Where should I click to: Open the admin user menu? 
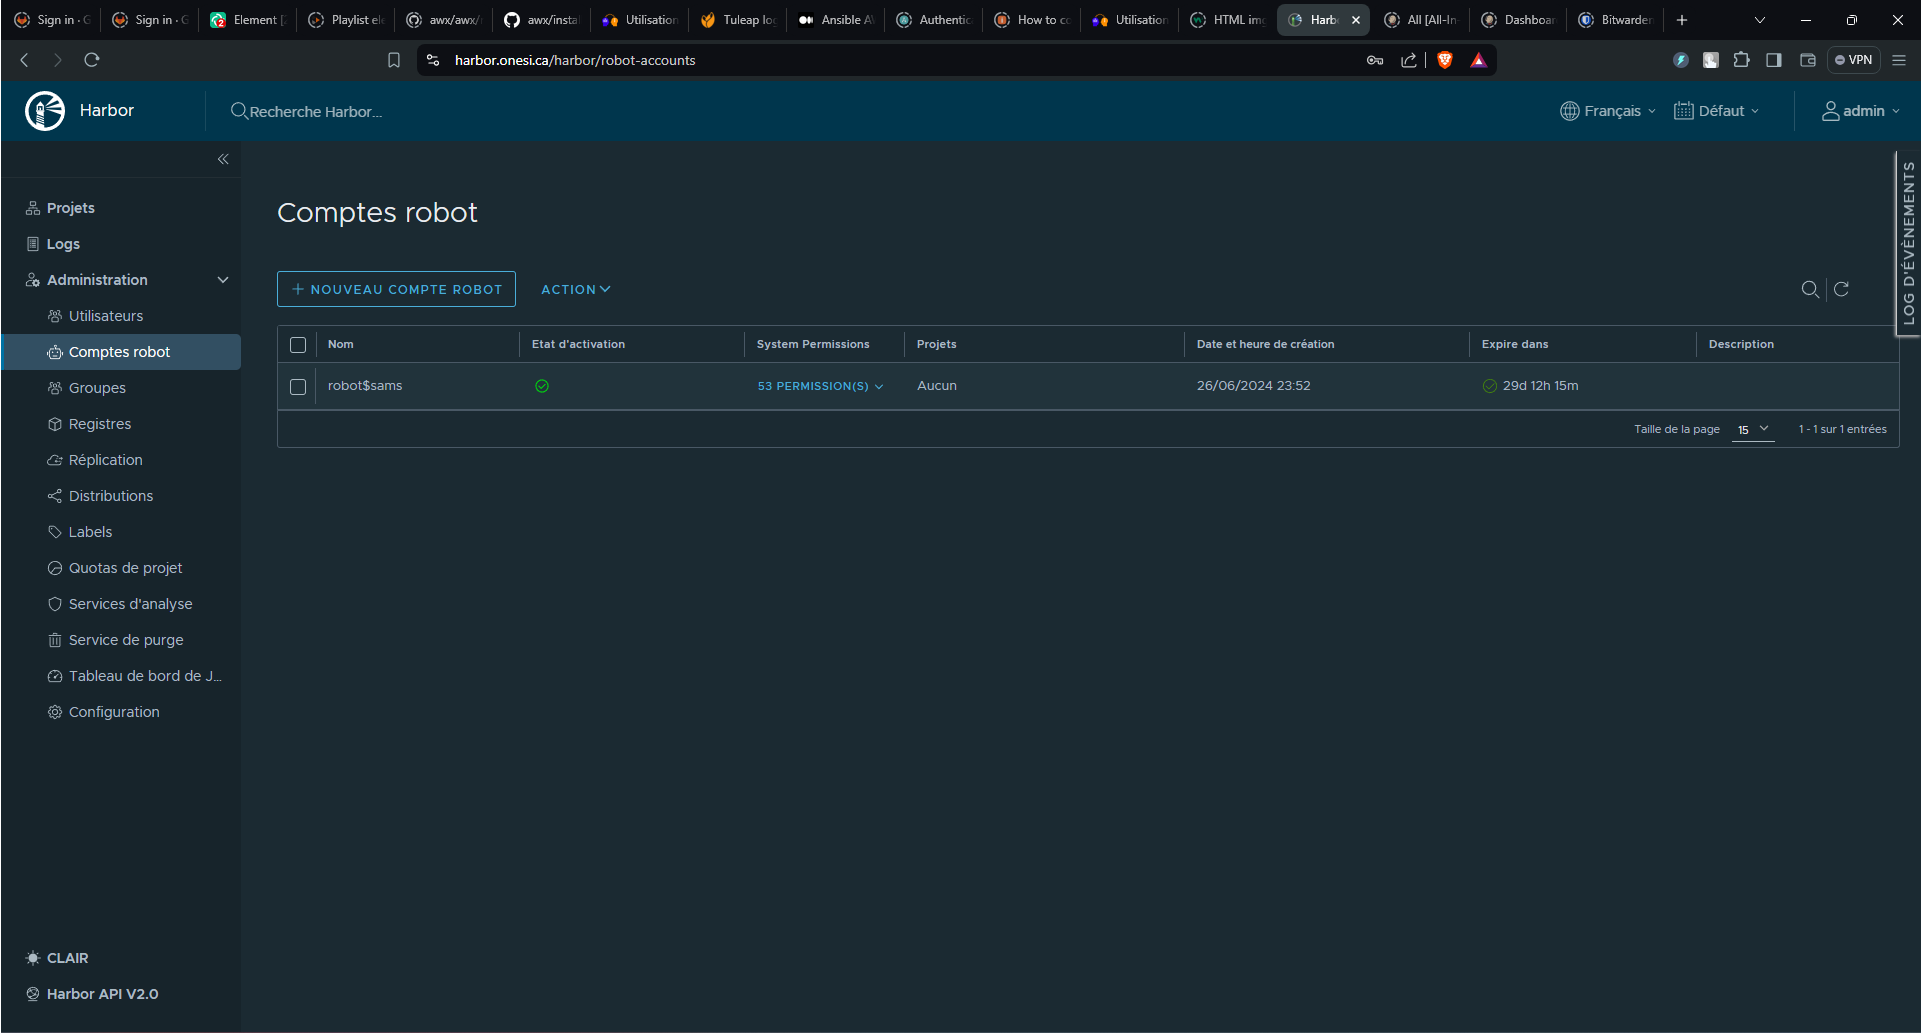(1861, 111)
